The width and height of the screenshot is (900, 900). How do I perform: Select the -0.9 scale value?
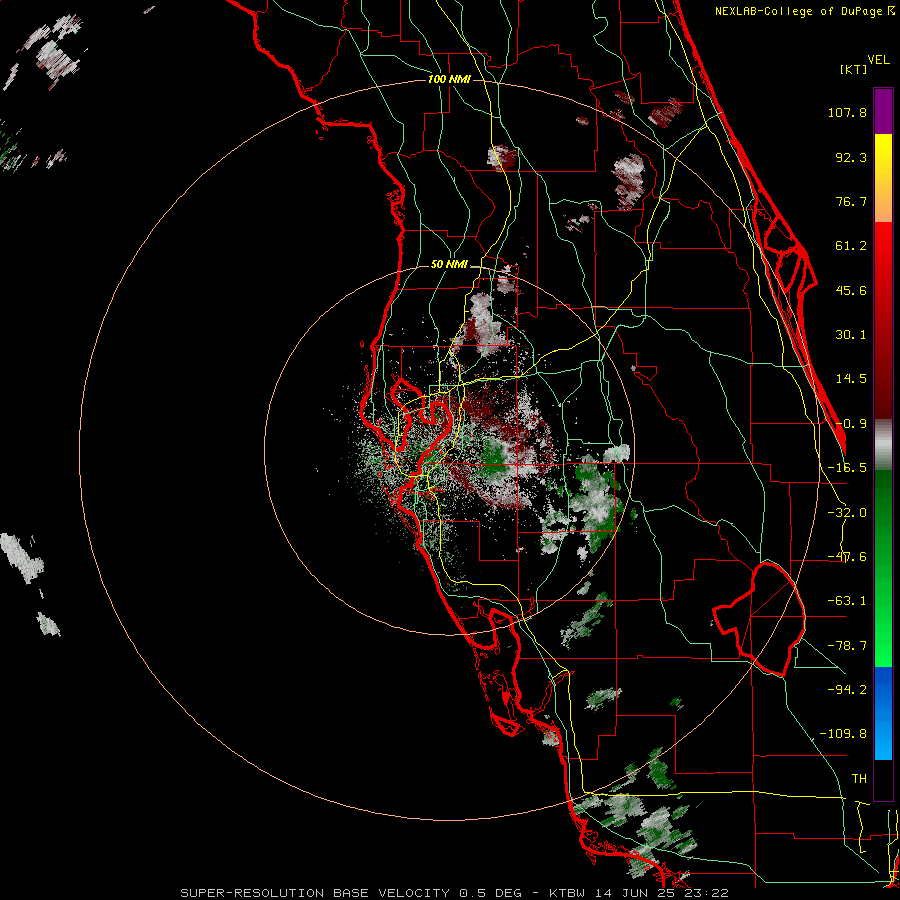[851, 424]
